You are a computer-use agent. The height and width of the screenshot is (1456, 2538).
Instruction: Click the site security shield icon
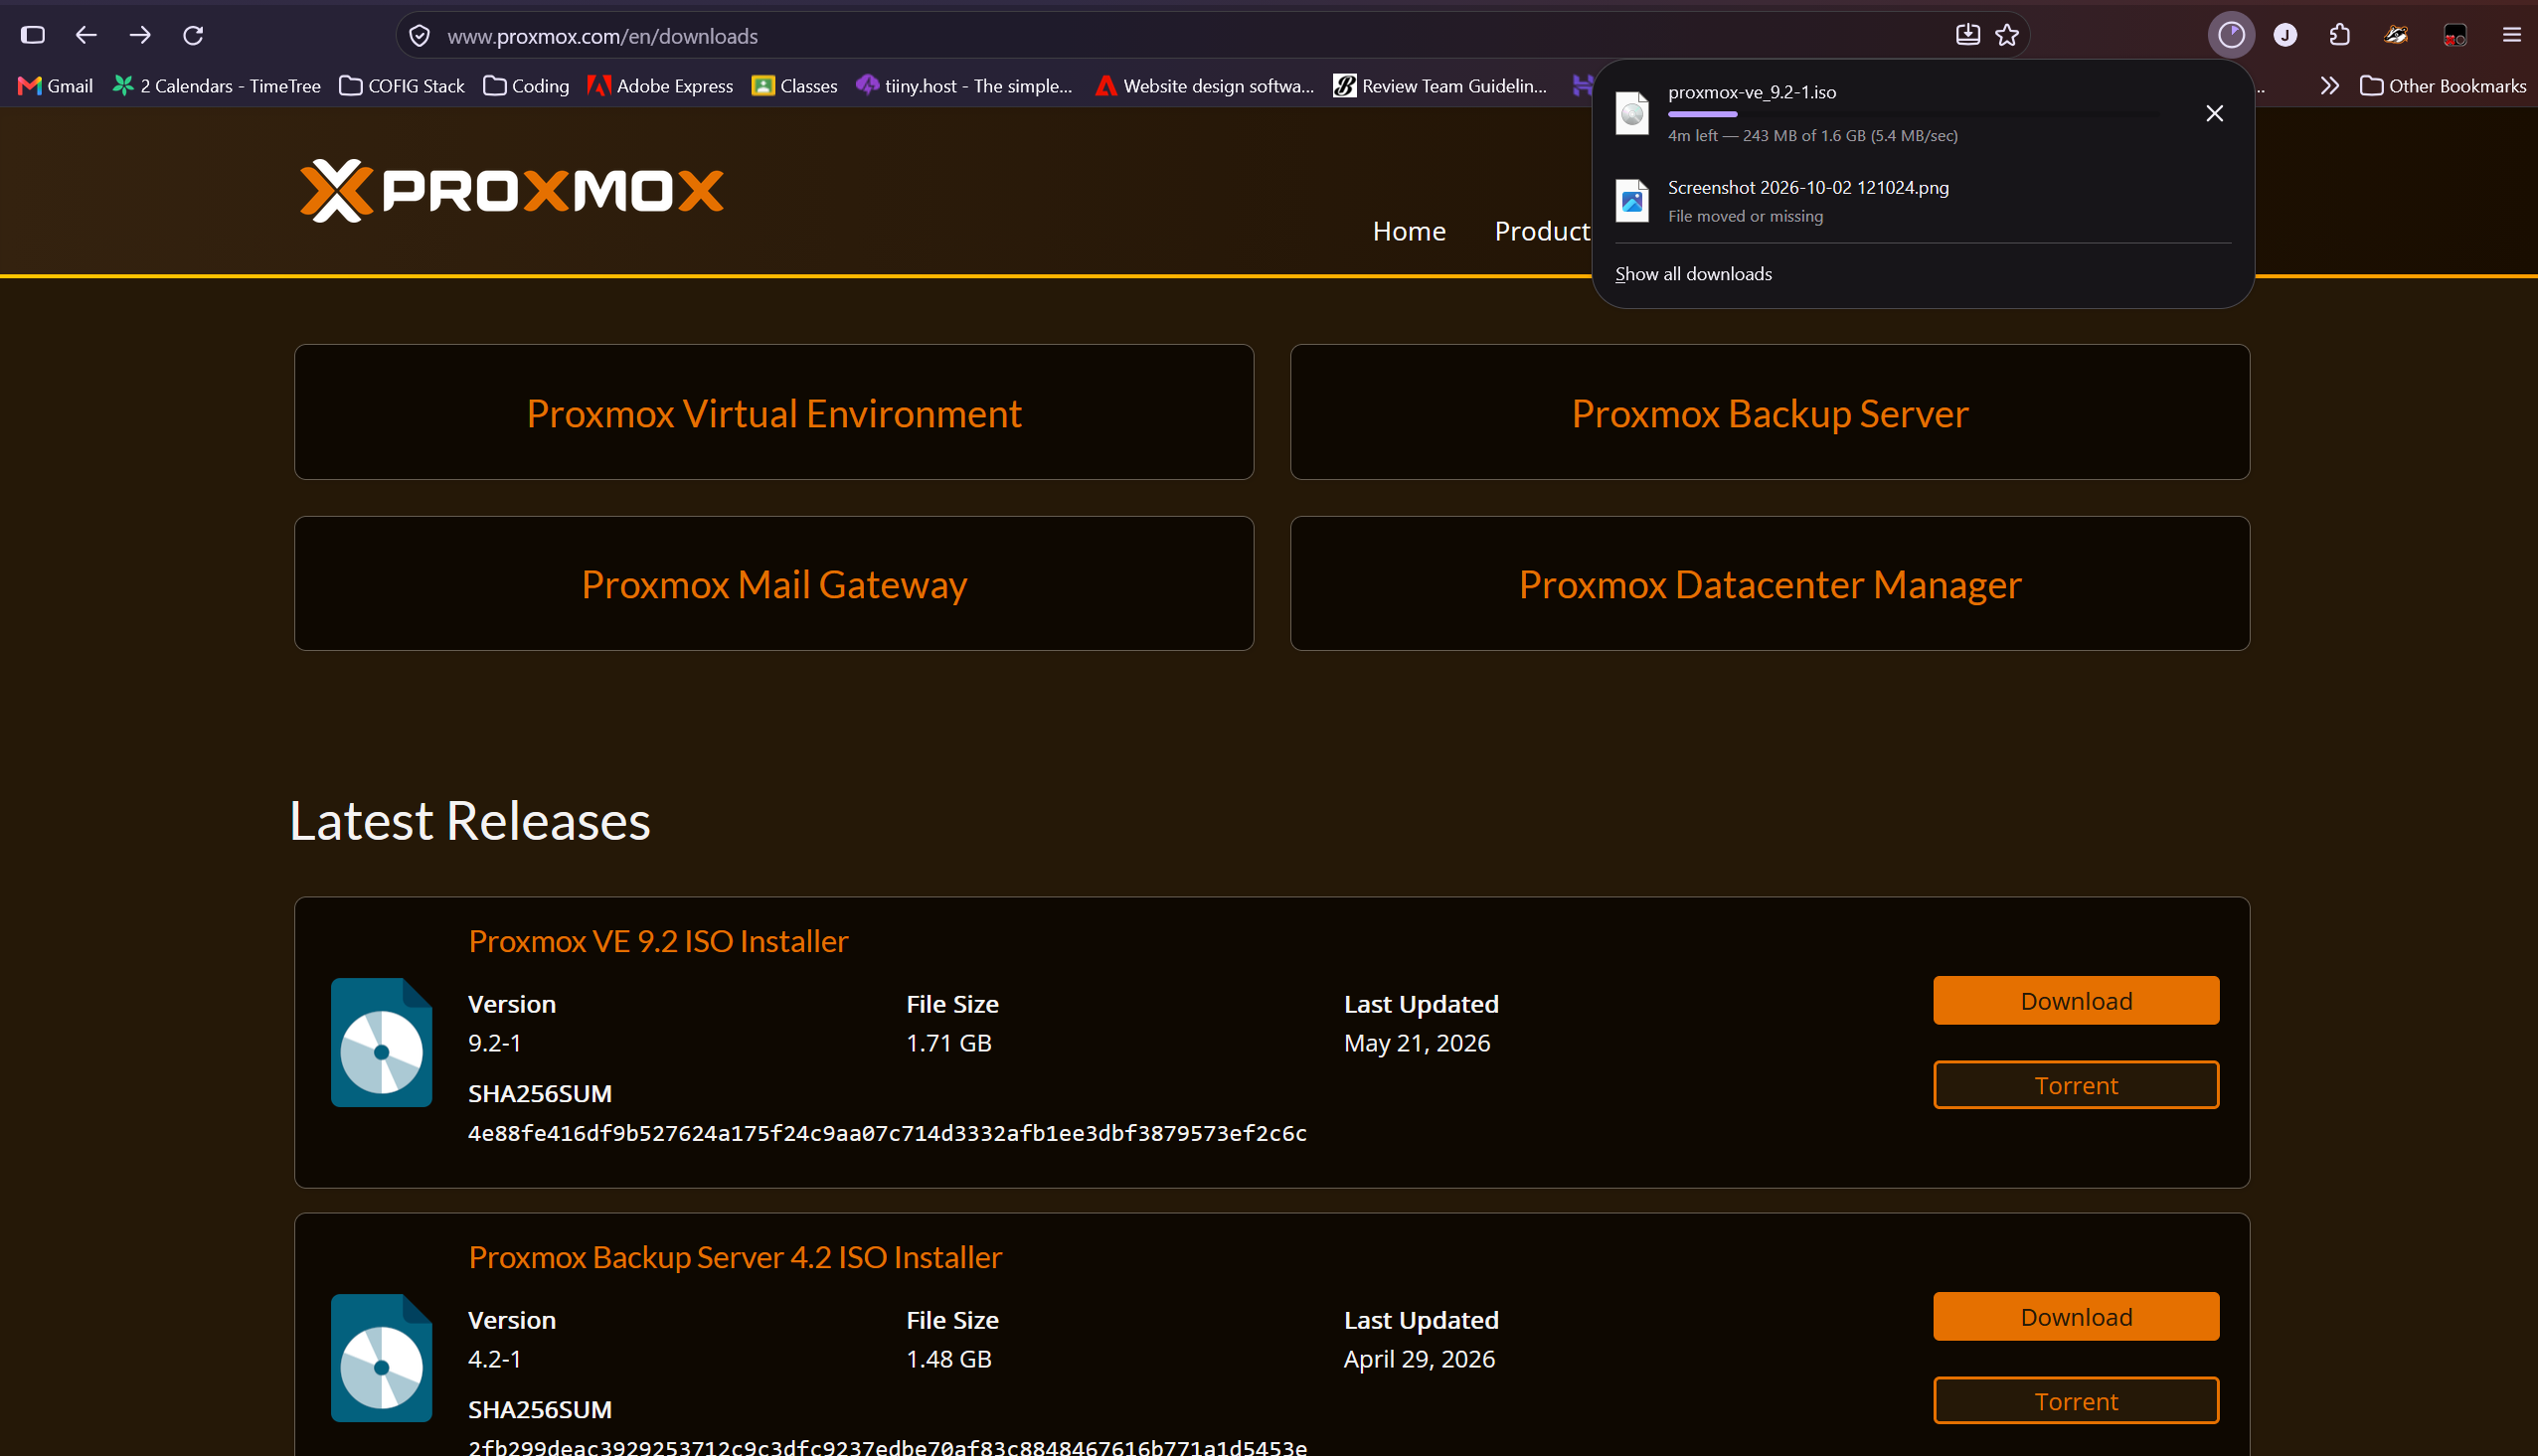pyautogui.click(x=420, y=36)
